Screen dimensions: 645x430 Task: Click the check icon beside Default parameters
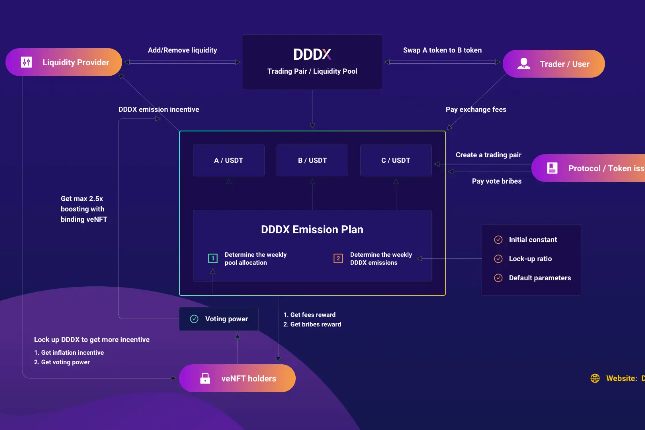[498, 278]
